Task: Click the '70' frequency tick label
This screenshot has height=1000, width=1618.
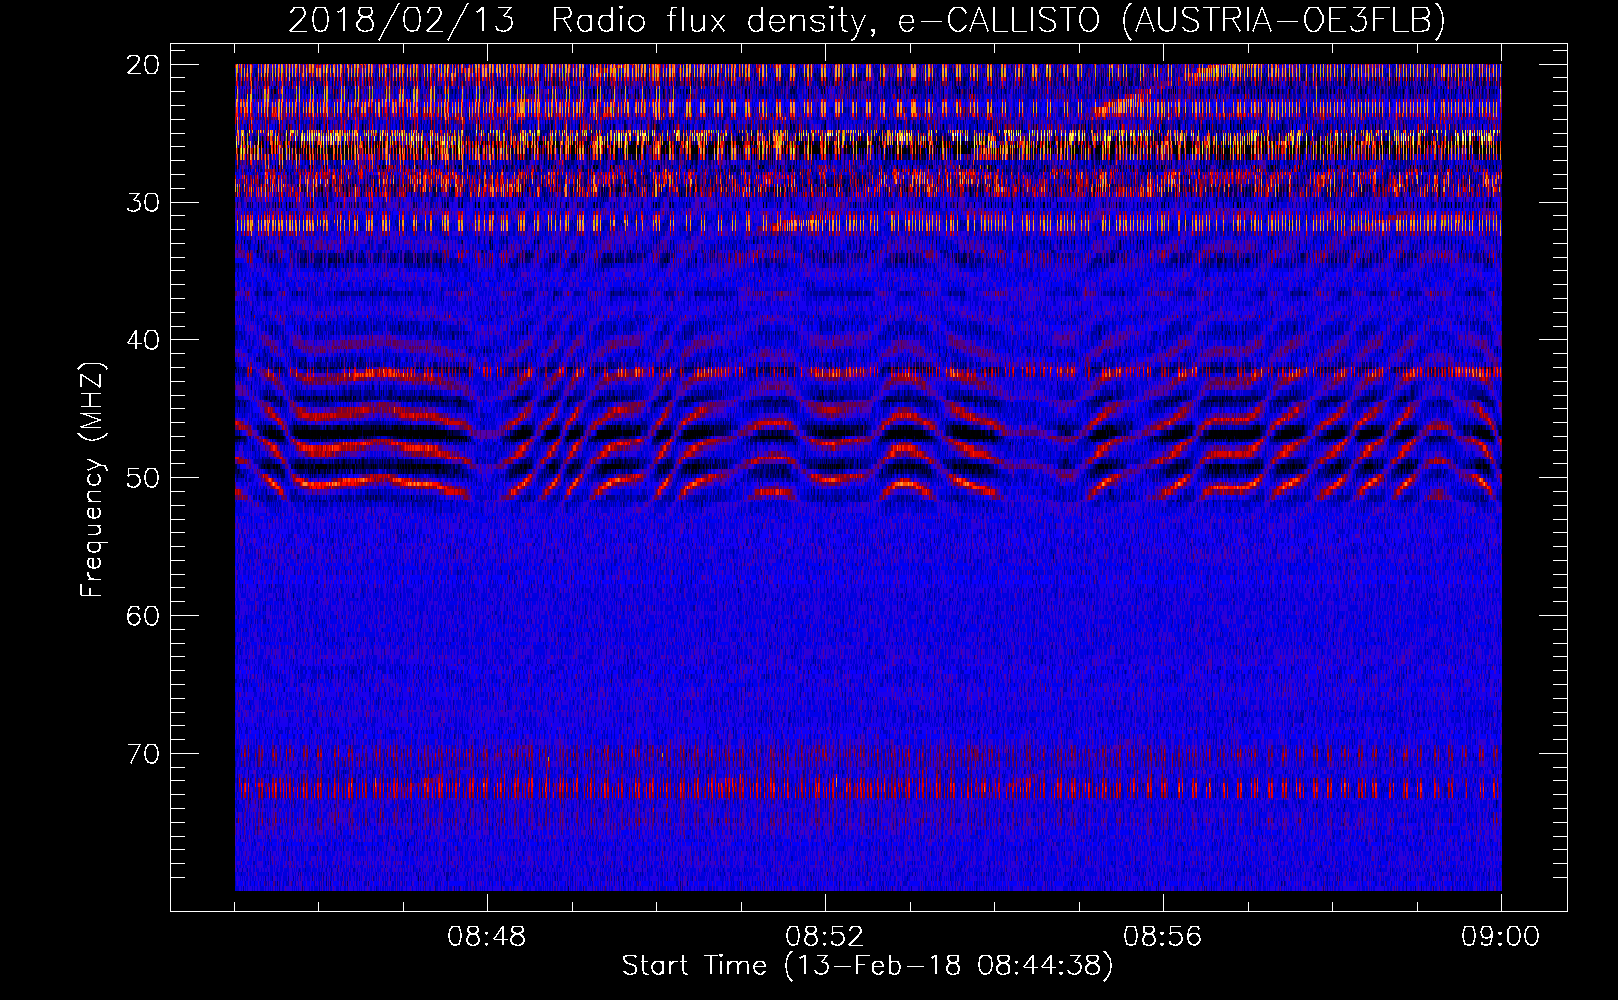Action: [x=145, y=754]
